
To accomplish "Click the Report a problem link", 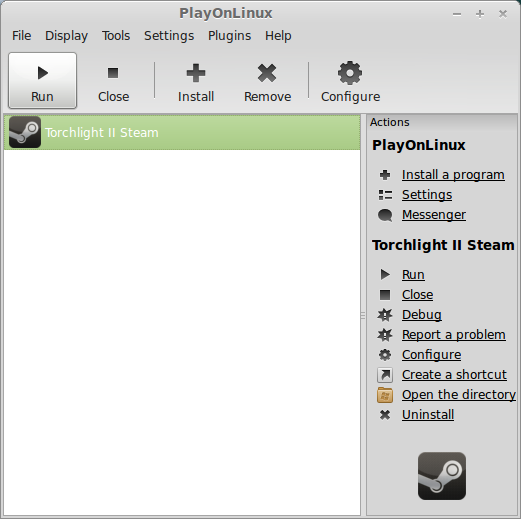I will (x=454, y=335).
